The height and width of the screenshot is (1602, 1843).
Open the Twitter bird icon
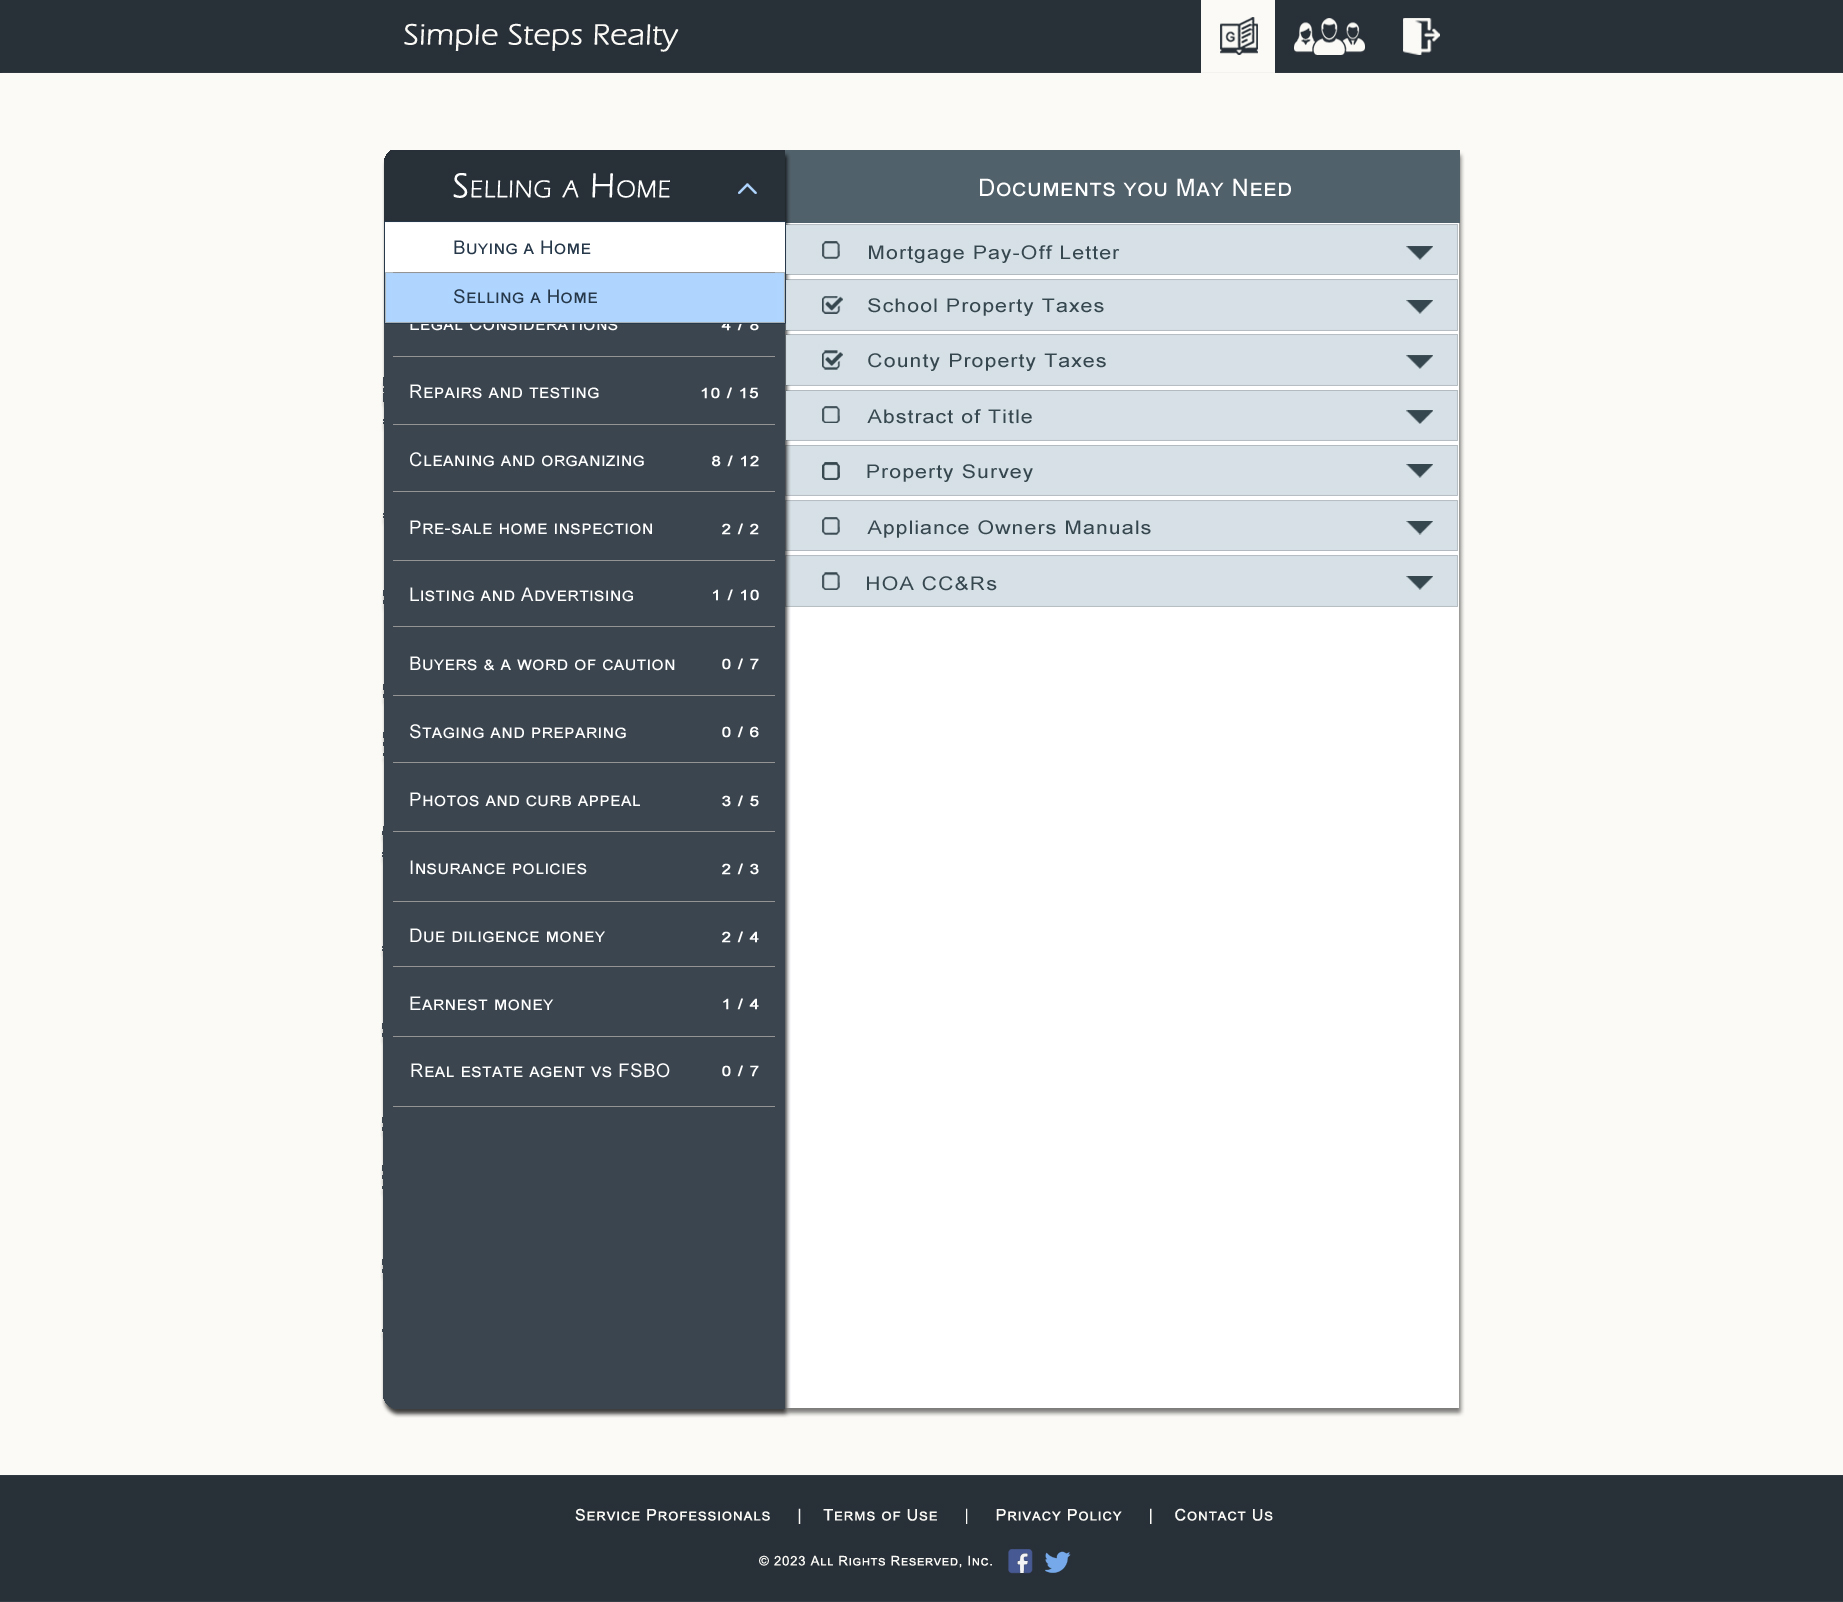1057,1561
